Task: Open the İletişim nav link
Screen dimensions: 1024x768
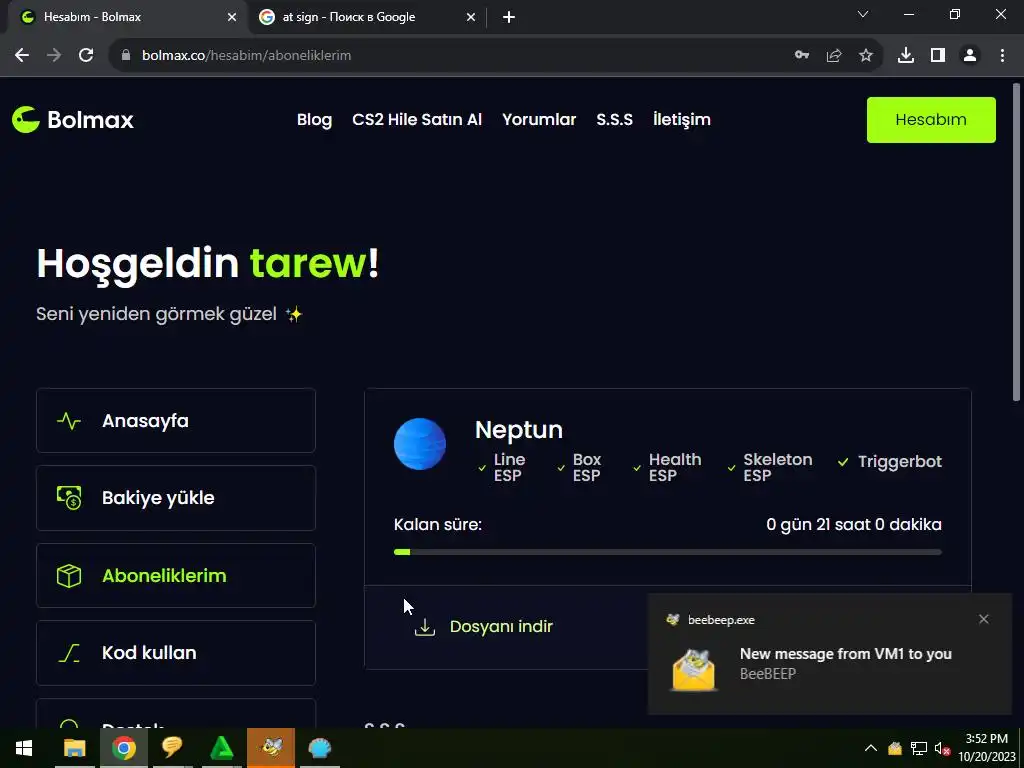Action: [681, 120]
